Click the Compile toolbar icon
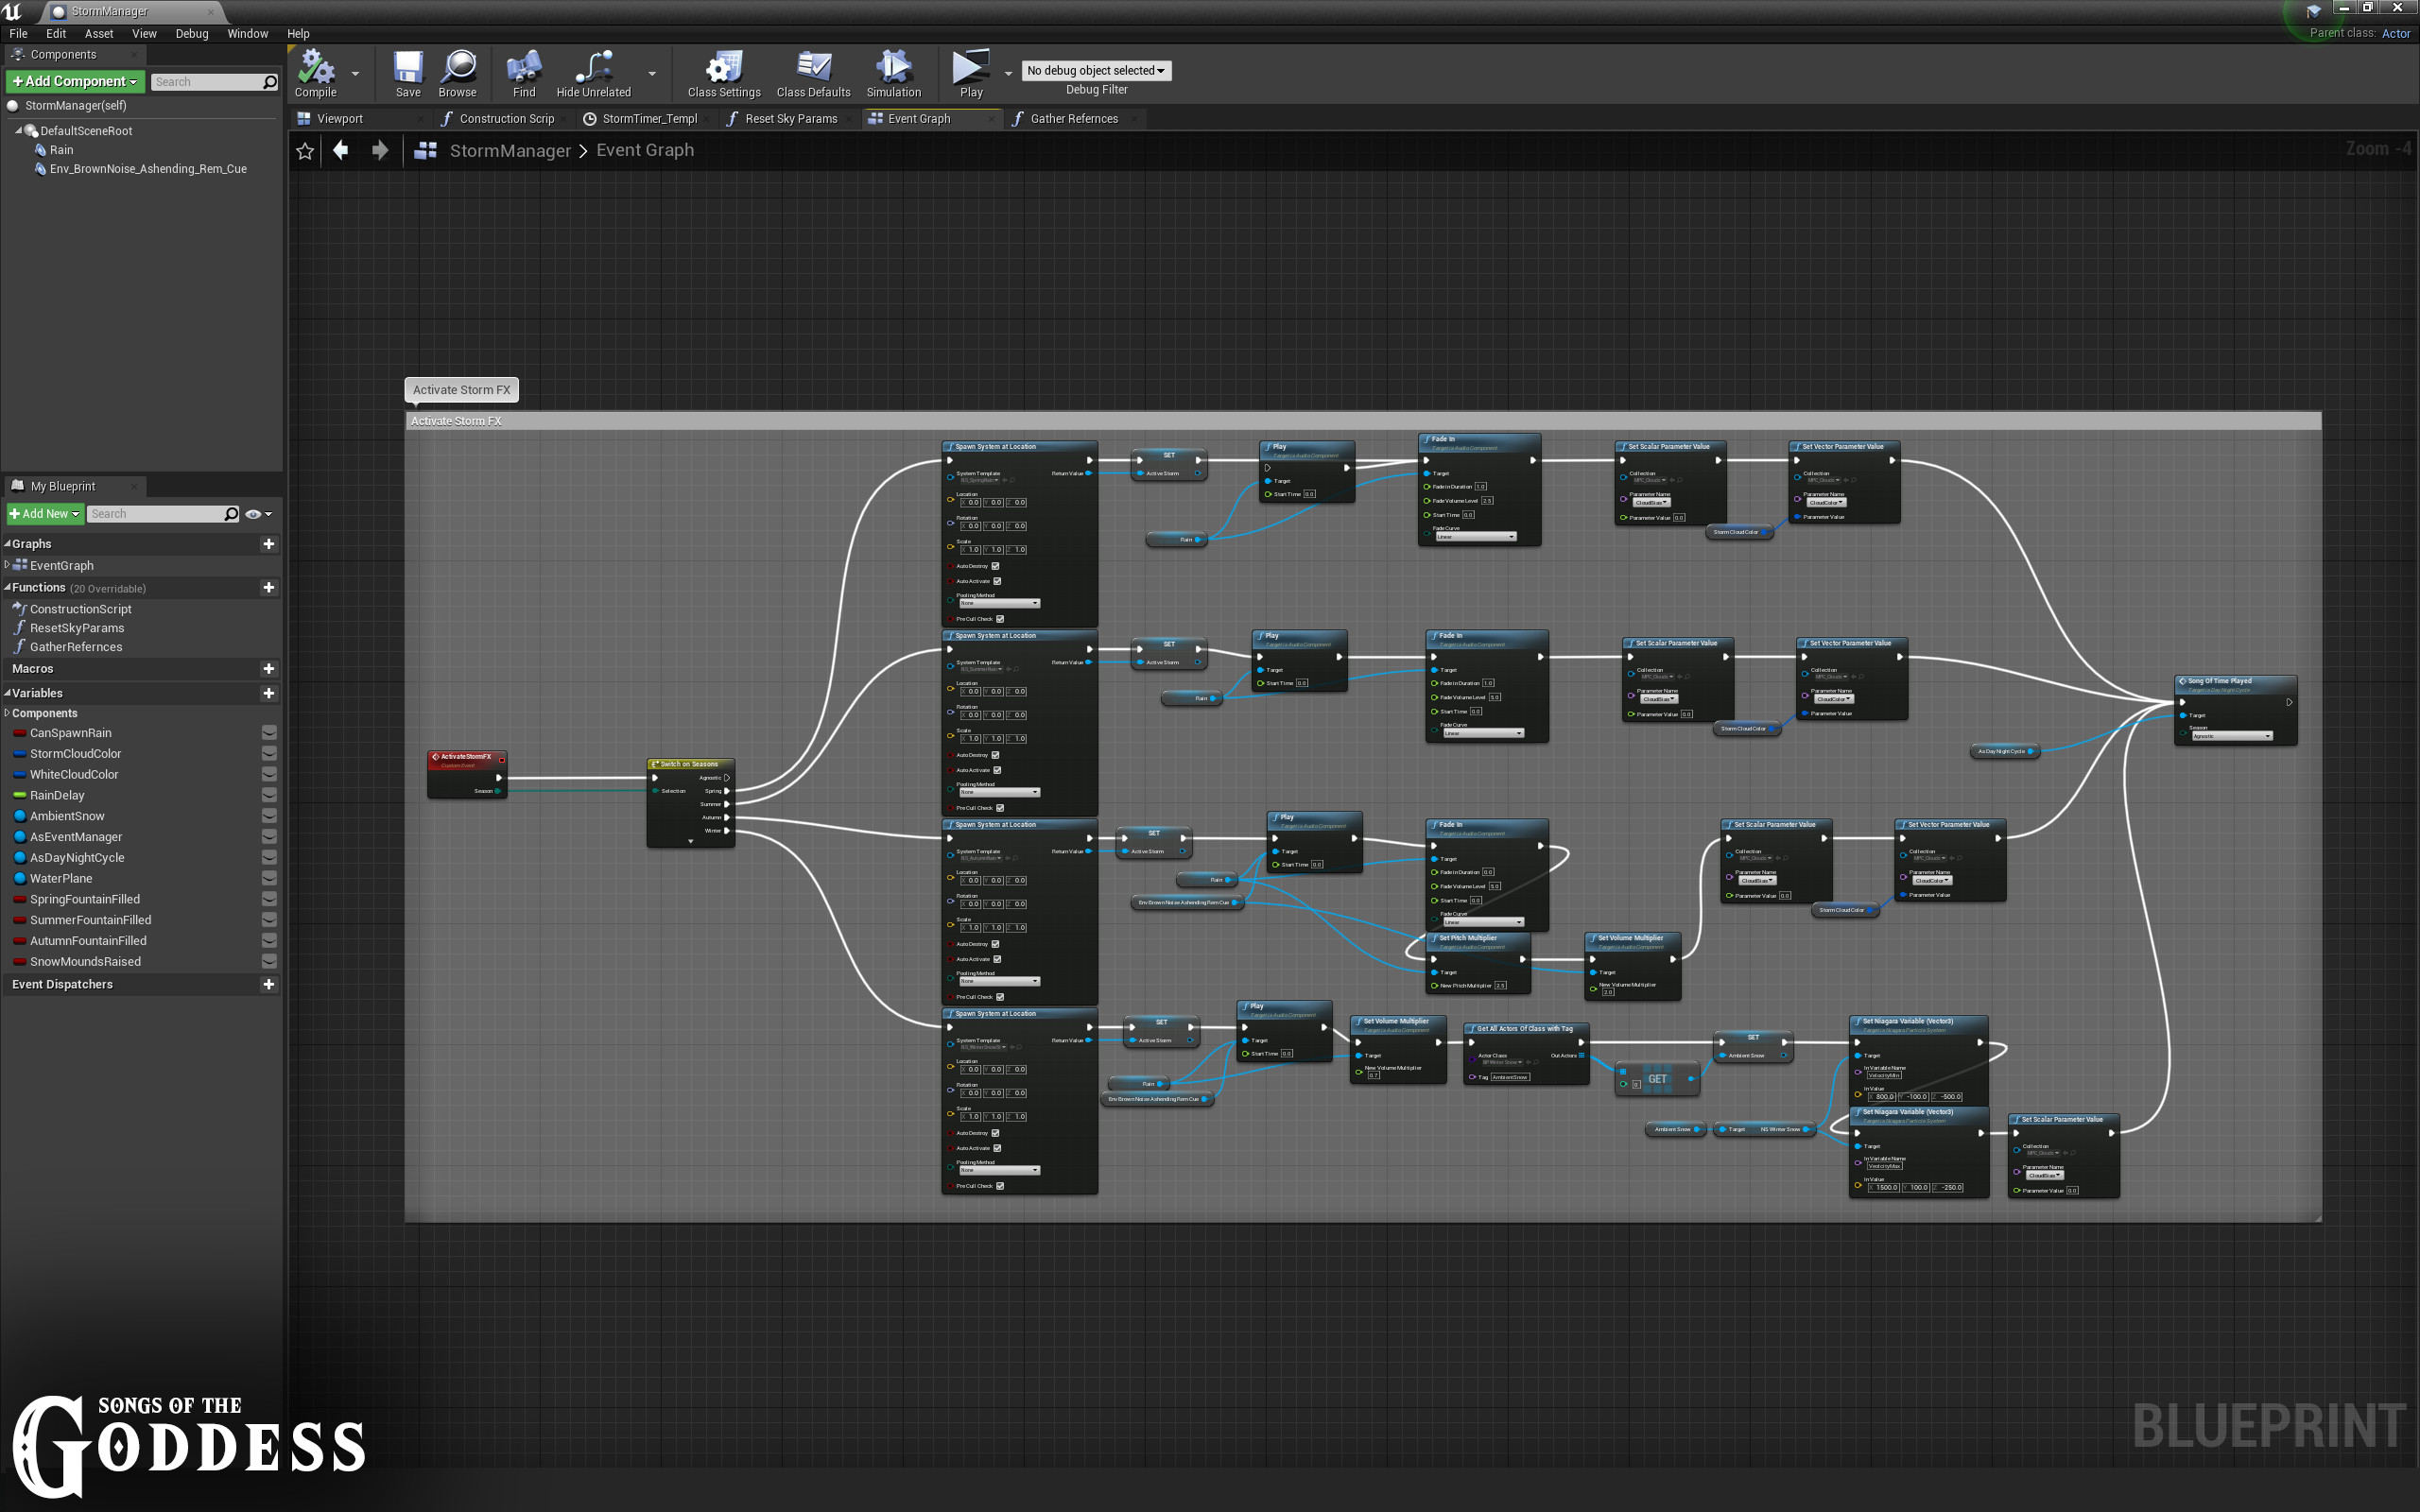This screenshot has height=1512, width=2420. point(315,68)
